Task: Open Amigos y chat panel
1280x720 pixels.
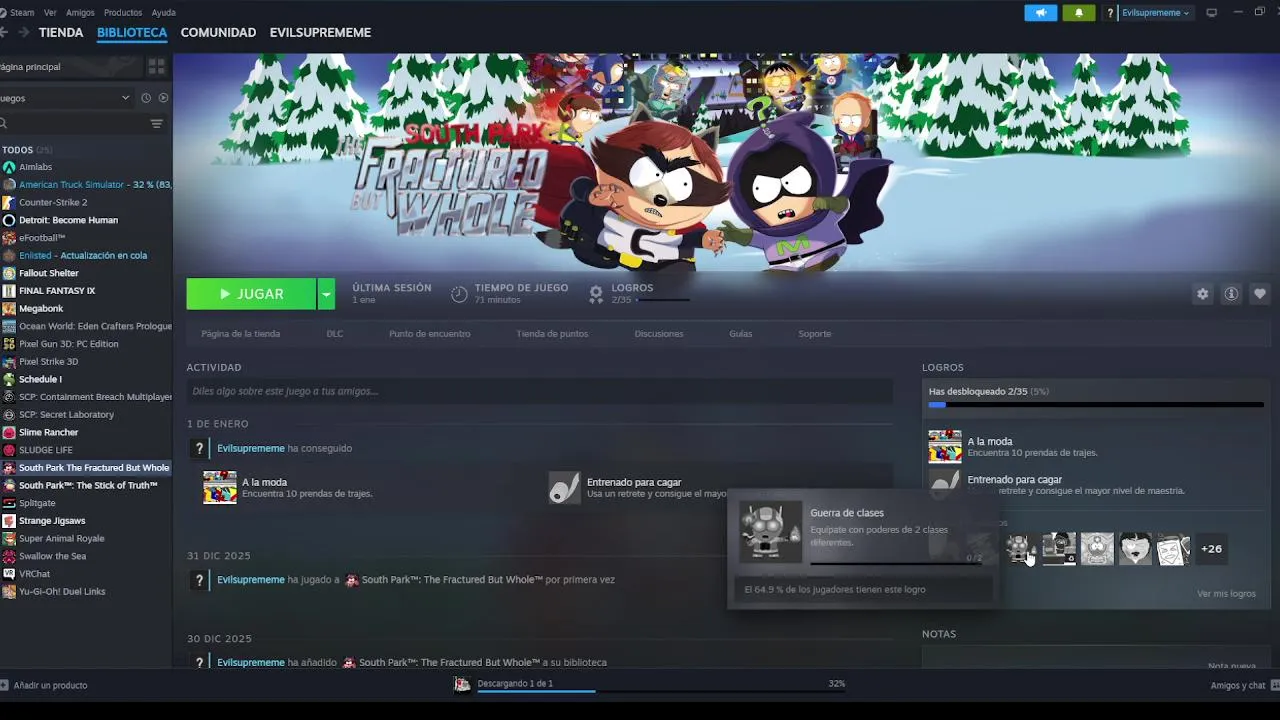Action: [1244, 685]
